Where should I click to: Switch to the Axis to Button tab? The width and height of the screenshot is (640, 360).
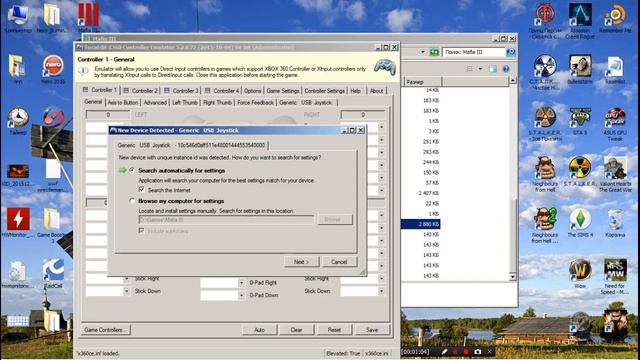coord(122,102)
